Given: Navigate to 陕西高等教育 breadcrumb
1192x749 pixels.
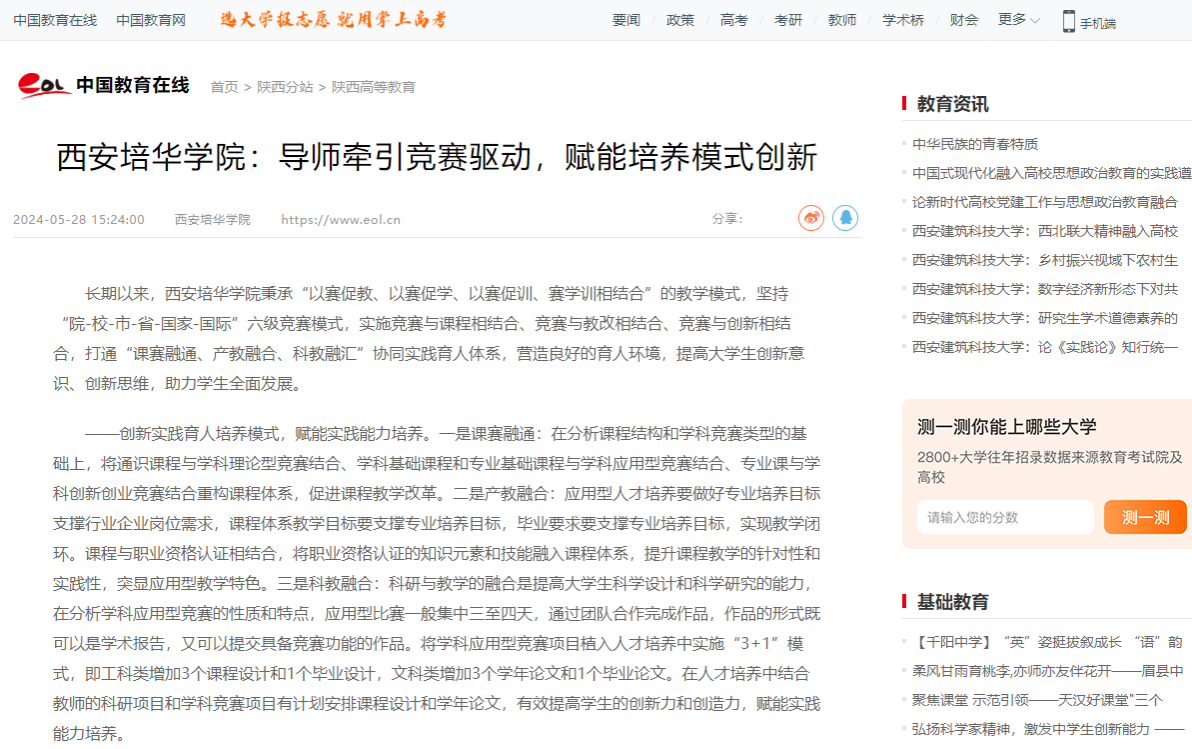Looking at the screenshot, I should click(x=373, y=87).
